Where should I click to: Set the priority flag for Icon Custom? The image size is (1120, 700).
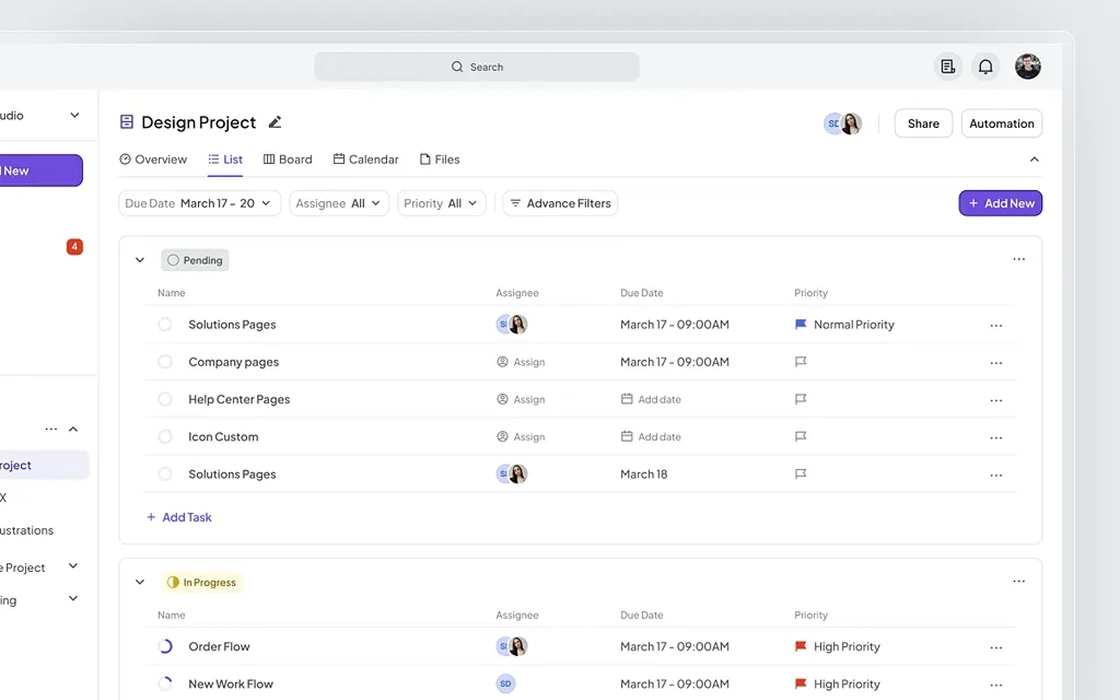pos(801,436)
